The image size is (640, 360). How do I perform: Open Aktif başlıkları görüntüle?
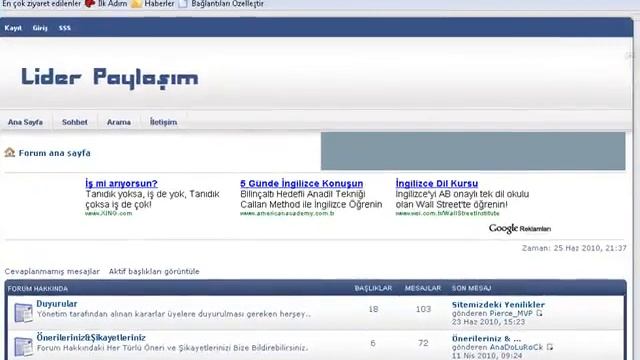click(154, 271)
